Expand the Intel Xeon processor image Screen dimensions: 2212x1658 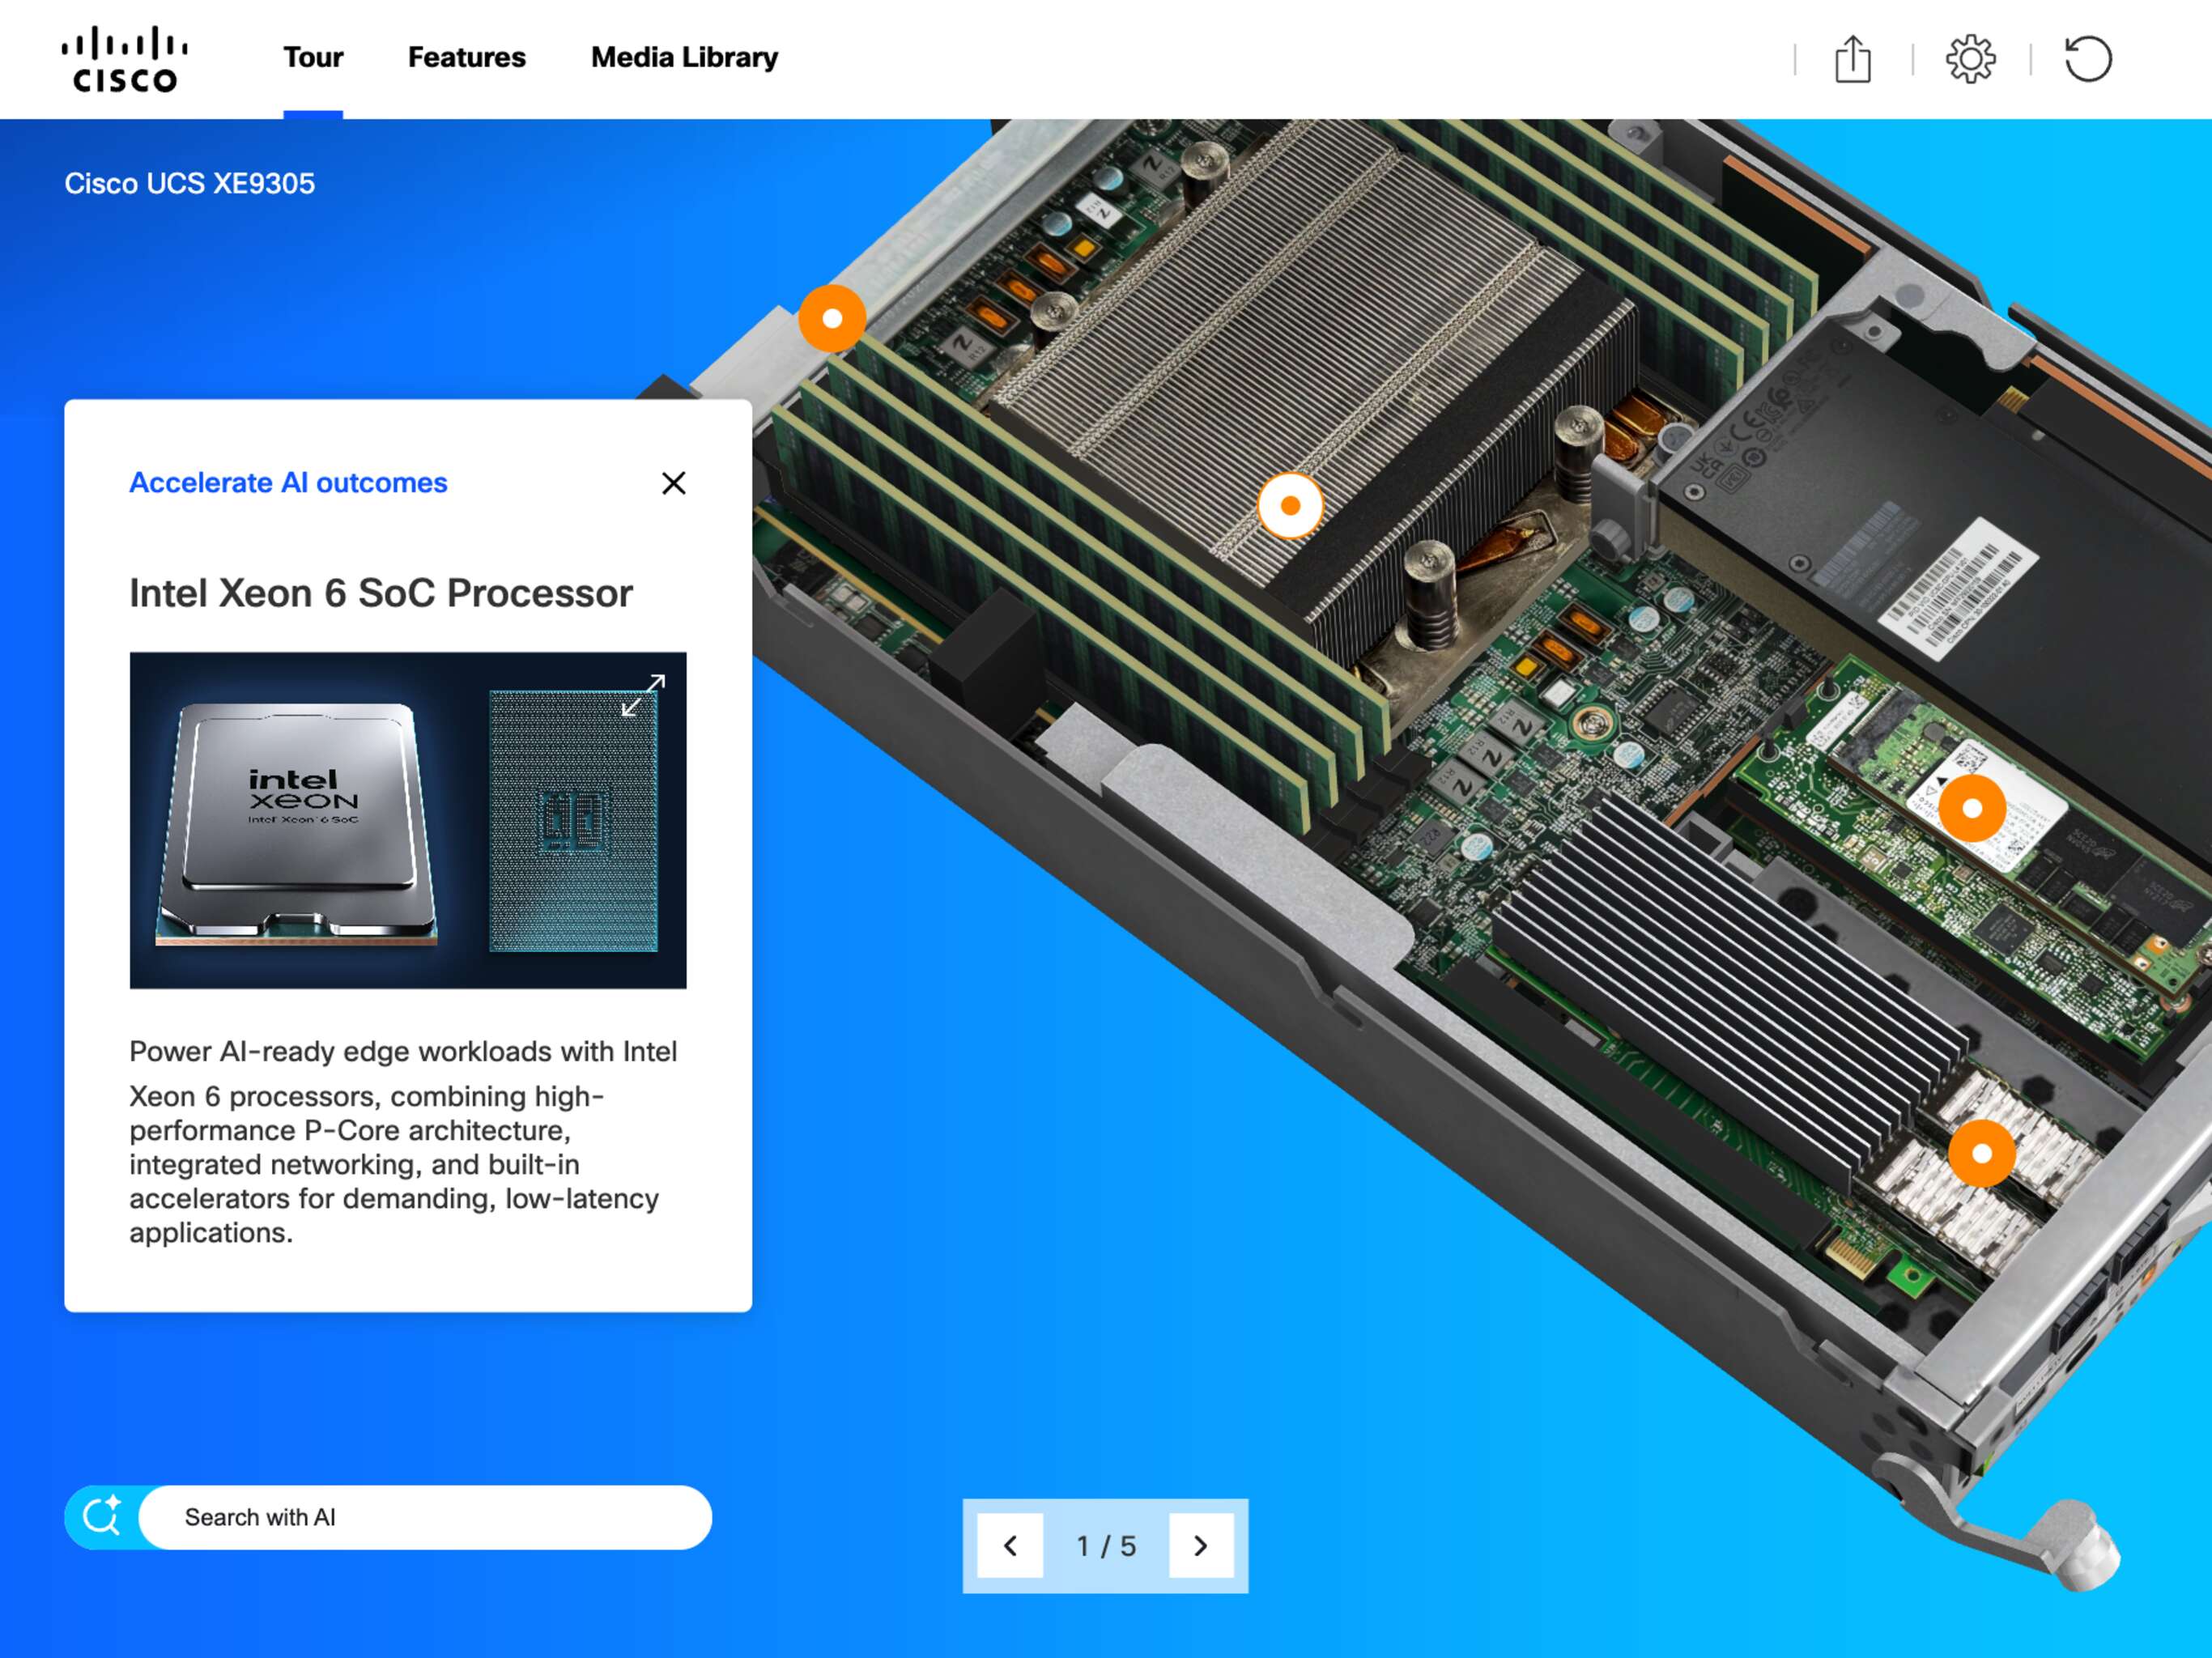click(643, 695)
